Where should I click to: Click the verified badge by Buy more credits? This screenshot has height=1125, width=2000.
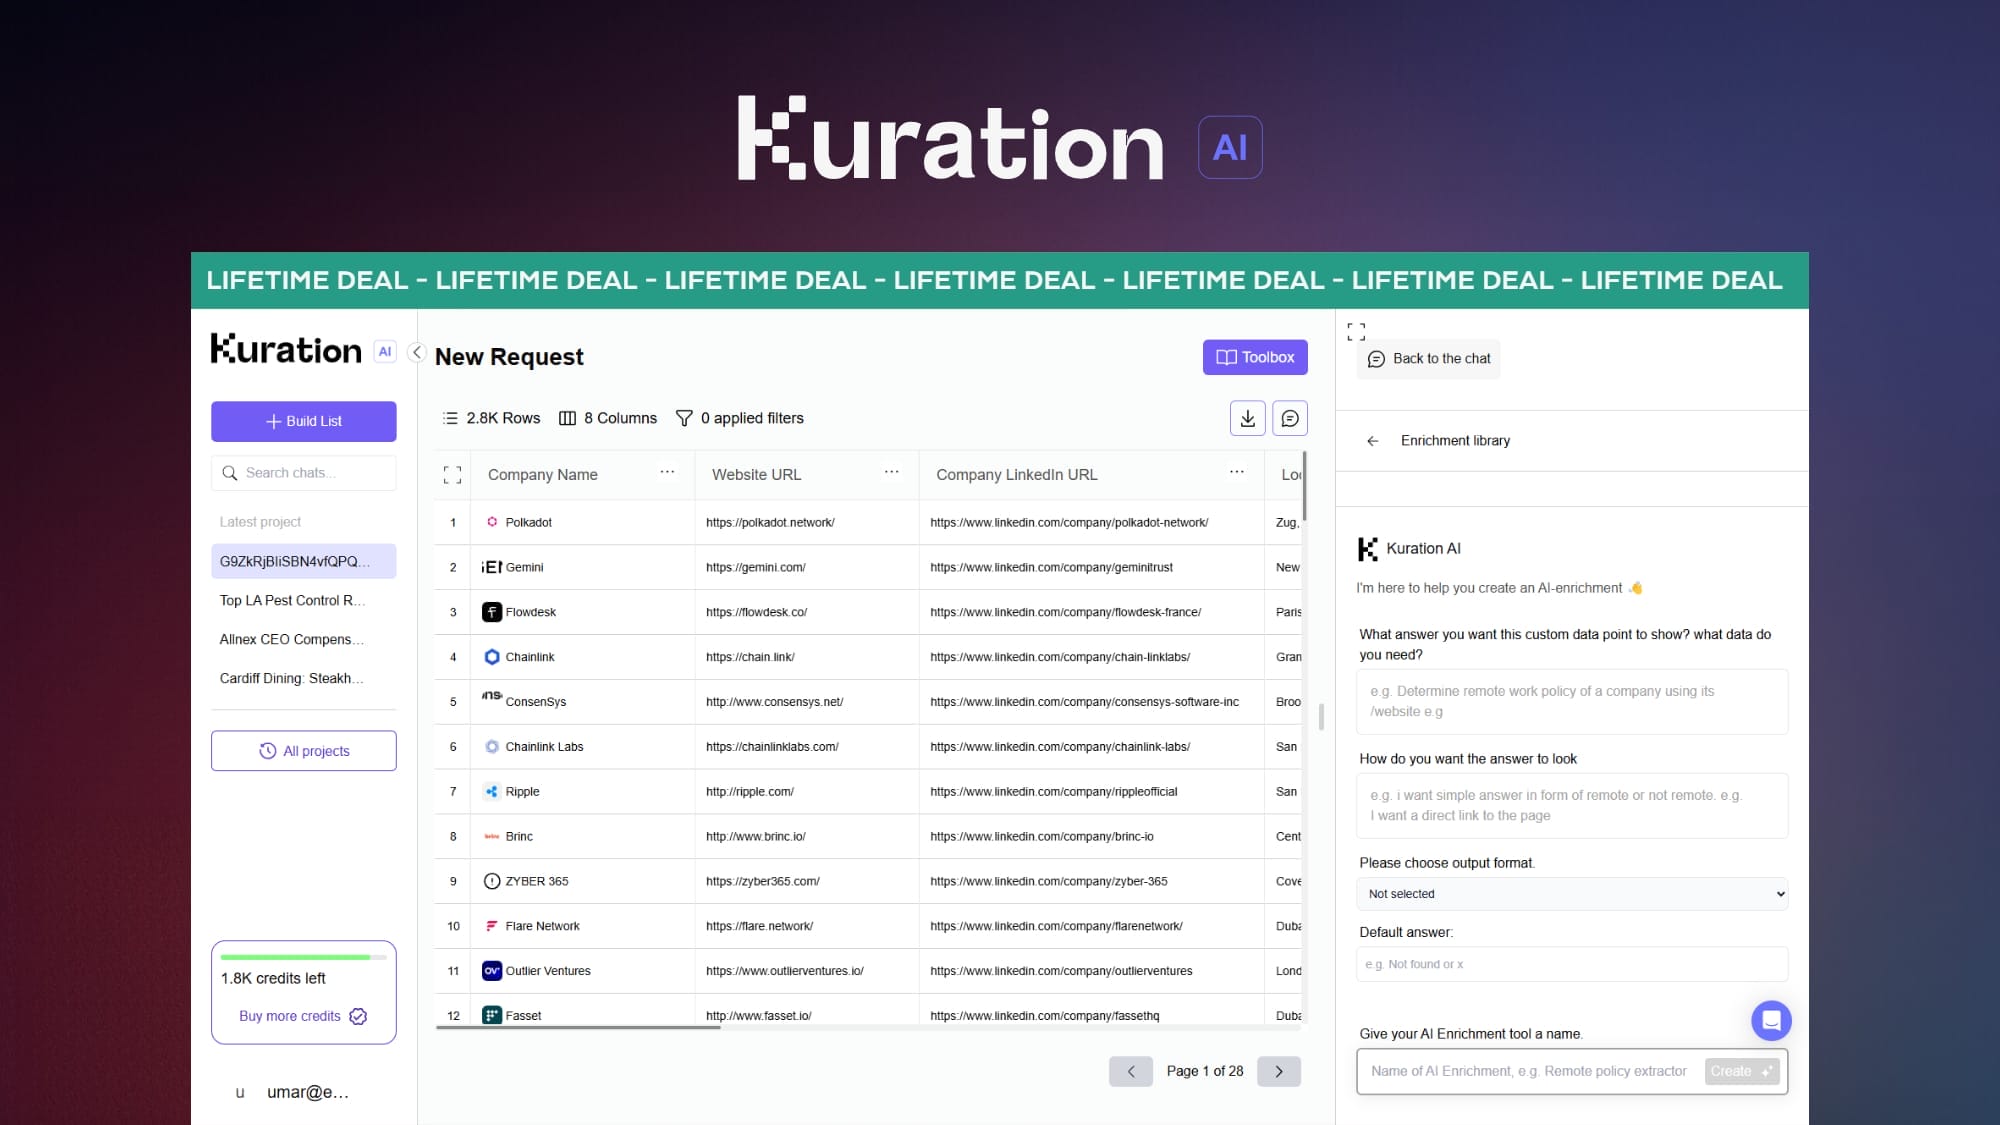click(x=358, y=1016)
